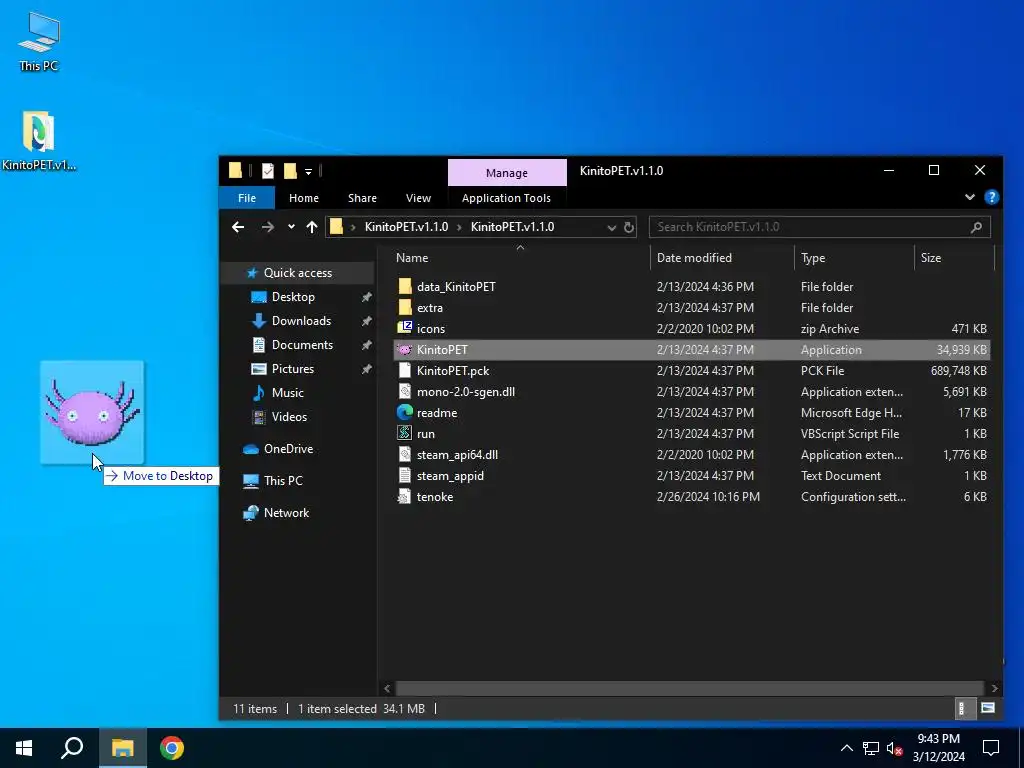
Task: Select This PC in the navigation pane
Action: pos(283,481)
